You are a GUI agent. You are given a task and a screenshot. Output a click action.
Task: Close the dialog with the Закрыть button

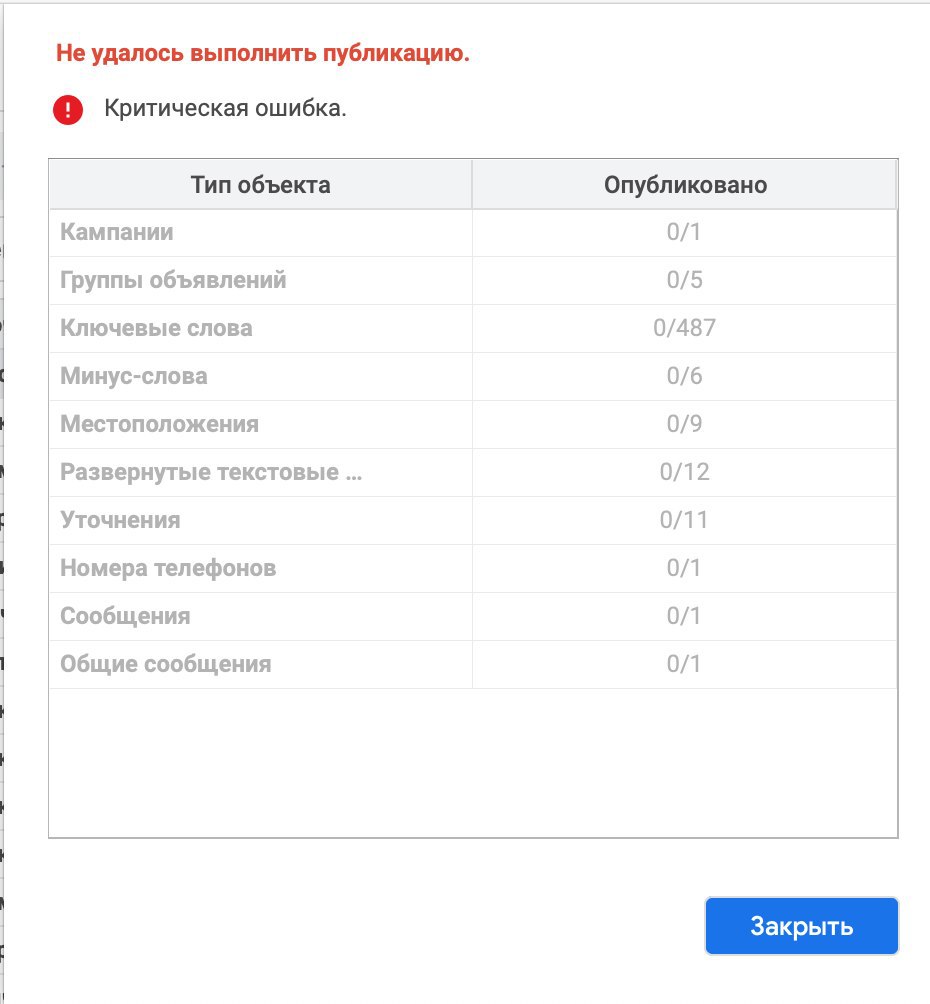point(801,925)
